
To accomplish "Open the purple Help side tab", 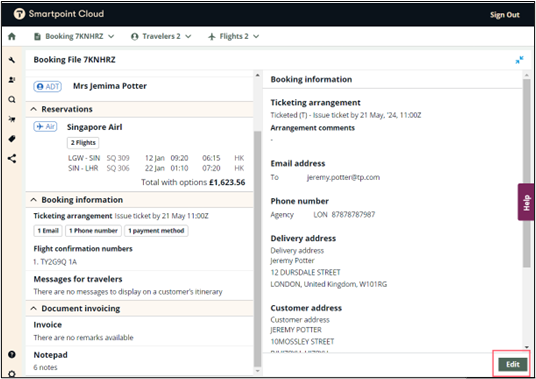I will (x=526, y=202).
